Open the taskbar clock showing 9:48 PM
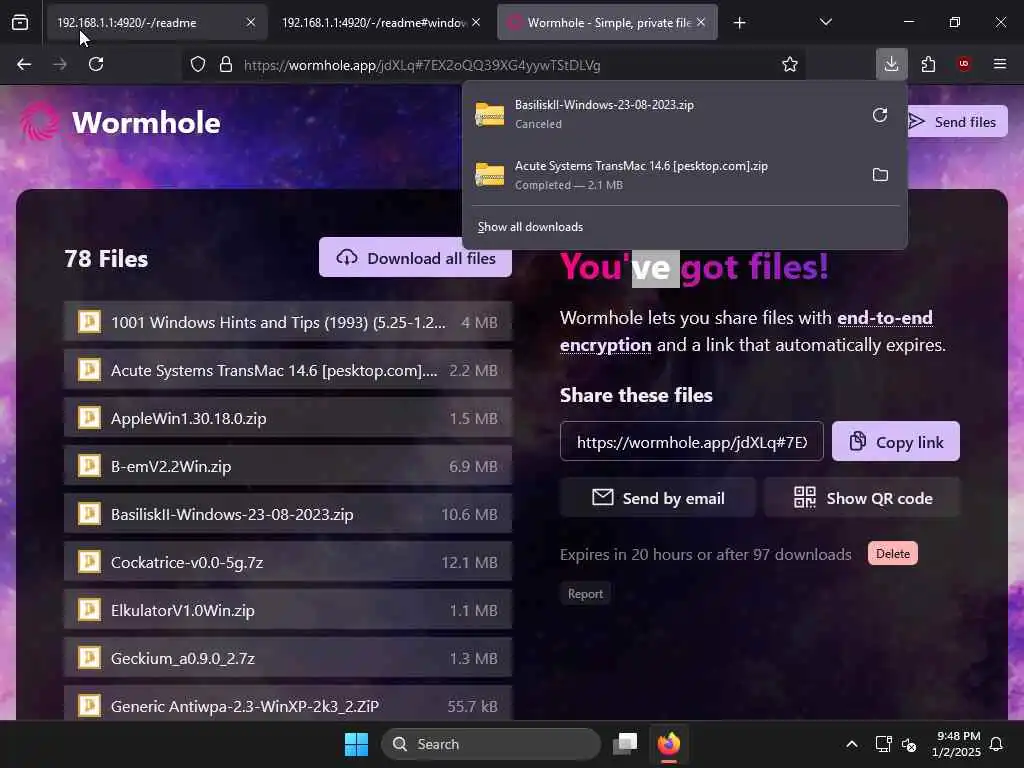This screenshot has width=1024, height=768. [x=956, y=744]
